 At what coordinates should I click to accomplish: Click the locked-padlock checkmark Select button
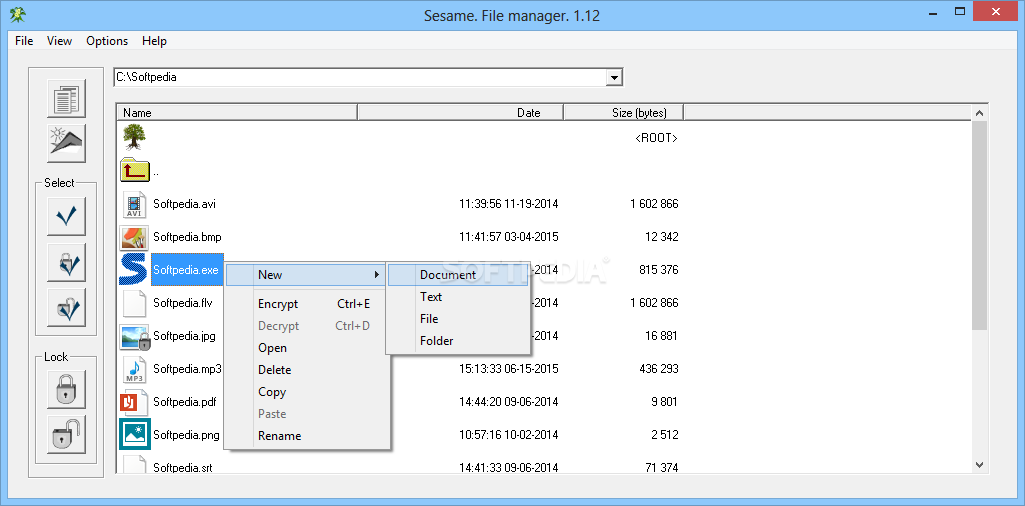point(66,263)
